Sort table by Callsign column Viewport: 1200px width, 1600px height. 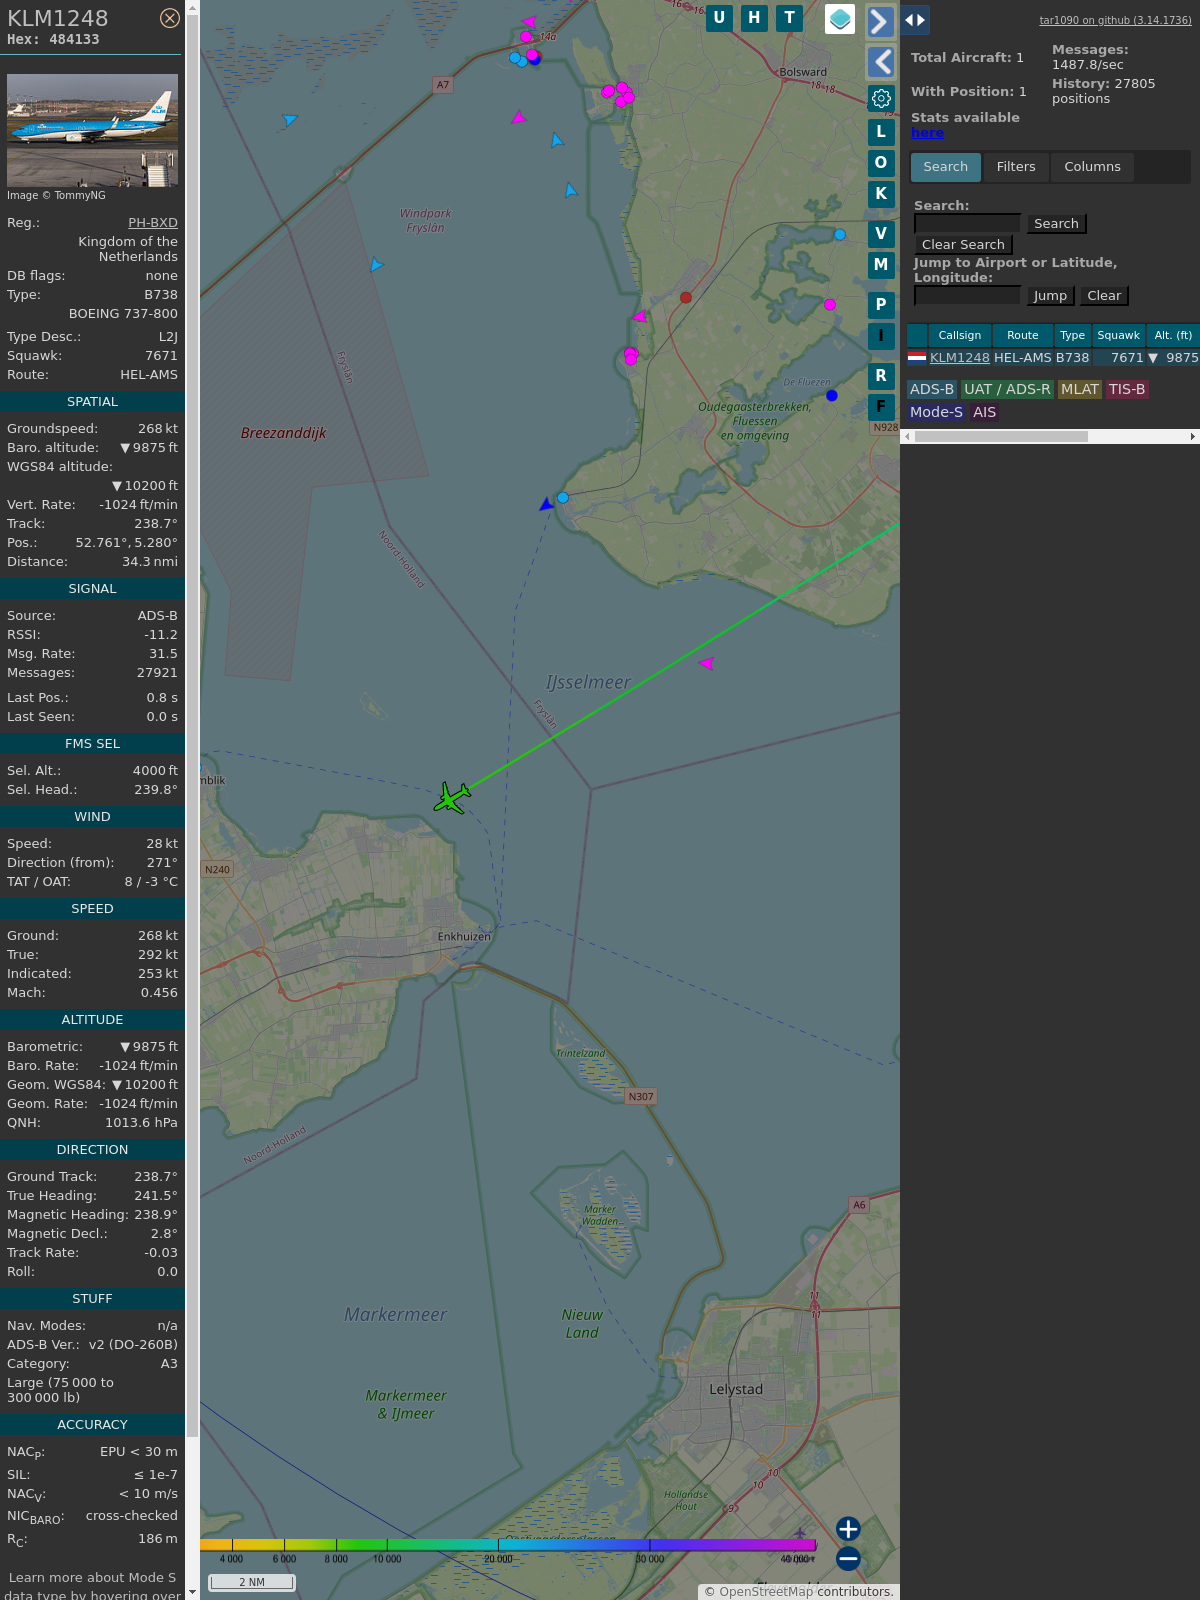click(x=960, y=335)
